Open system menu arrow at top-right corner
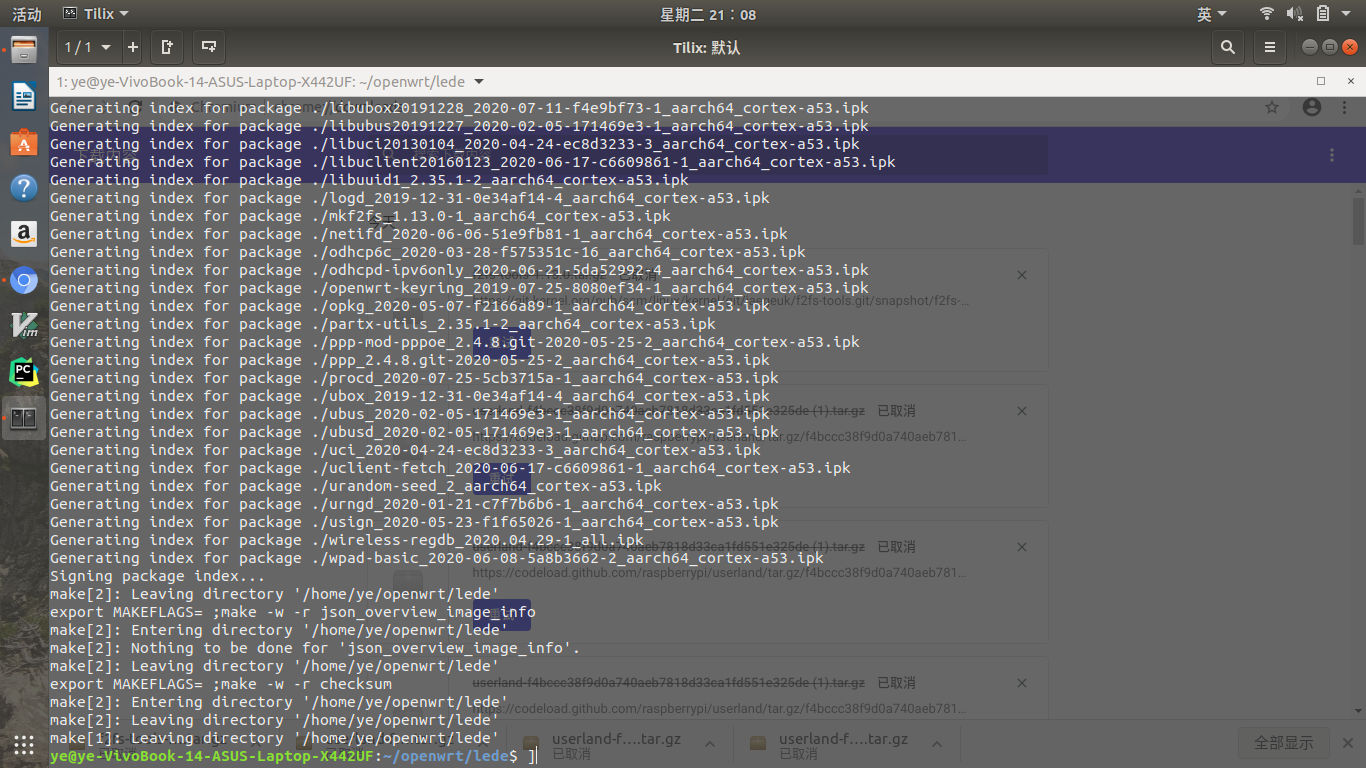The width and height of the screenshot is (1366, 768). coord(1348,14)
